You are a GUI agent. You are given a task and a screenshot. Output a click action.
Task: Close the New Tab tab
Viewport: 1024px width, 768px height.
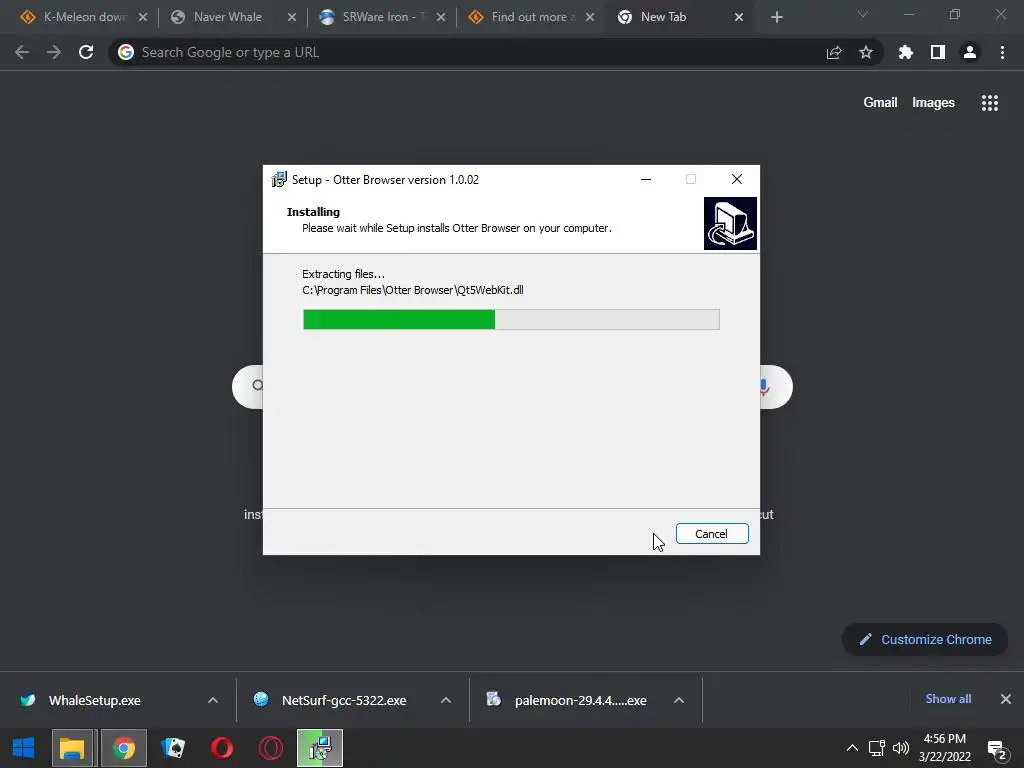739,17
